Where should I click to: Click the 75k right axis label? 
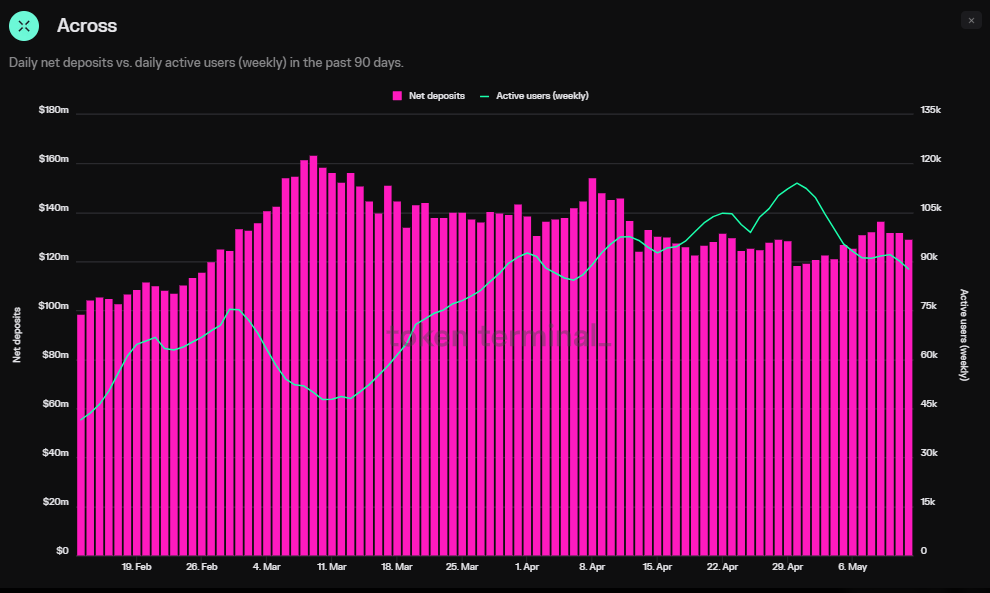pyautogui.click(x=929, y=306)
